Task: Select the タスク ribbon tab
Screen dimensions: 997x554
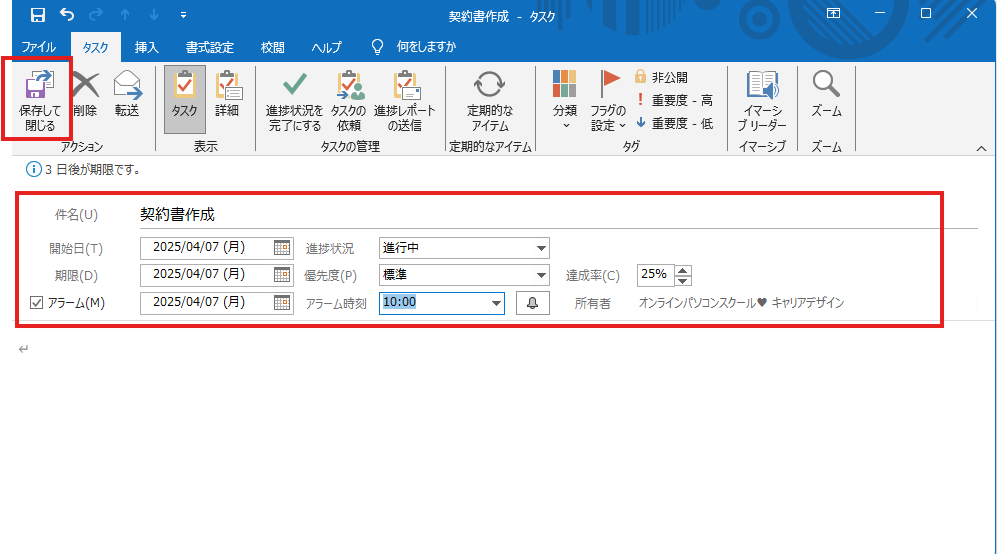Action: 95,47
